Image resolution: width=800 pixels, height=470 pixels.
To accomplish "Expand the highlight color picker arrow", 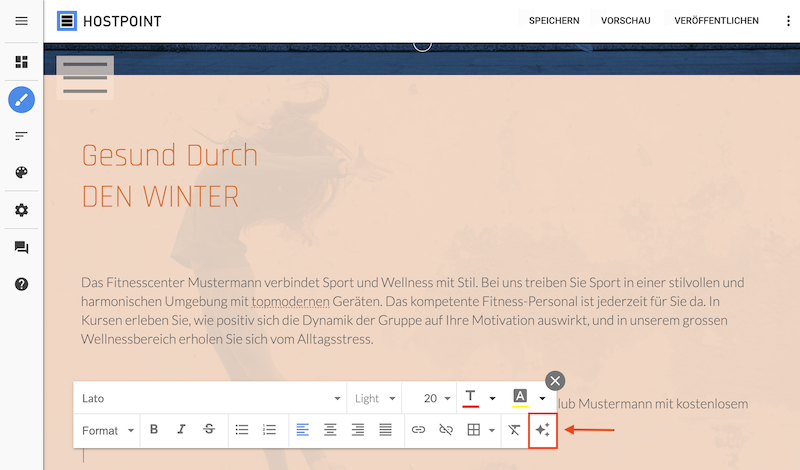I will click(542, 398).
